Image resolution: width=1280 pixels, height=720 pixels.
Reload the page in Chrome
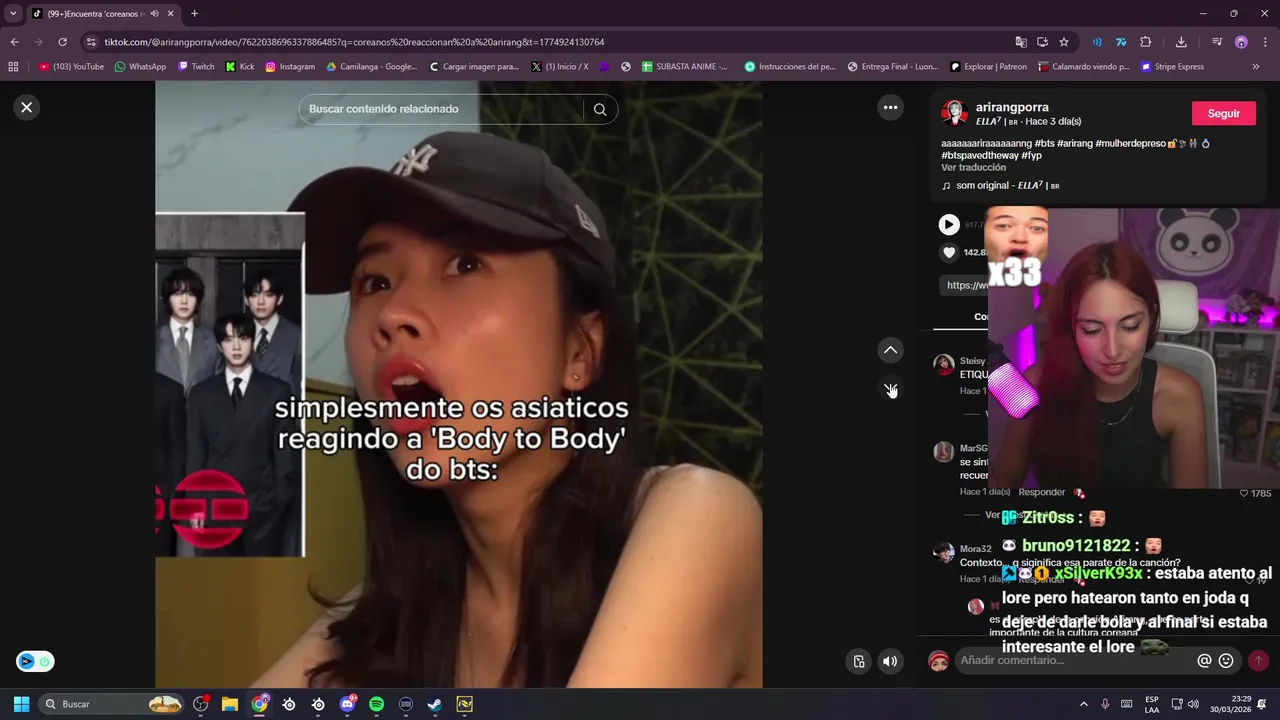click(62, 42)
